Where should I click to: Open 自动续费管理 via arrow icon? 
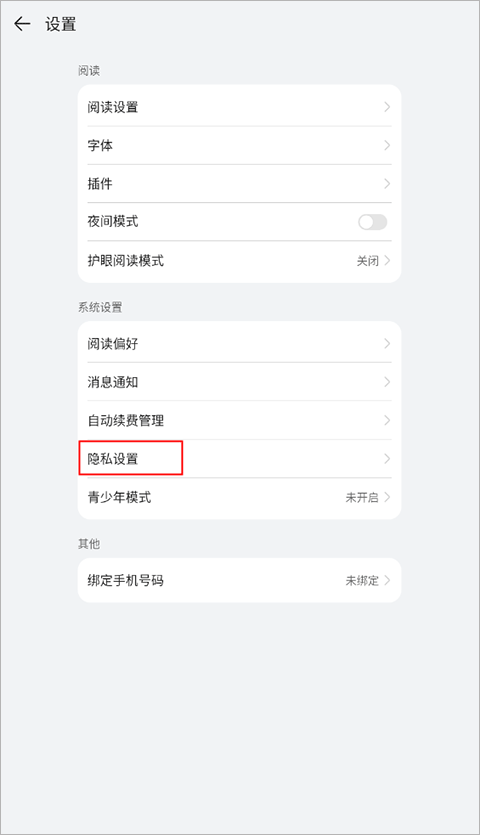[387, 420]
